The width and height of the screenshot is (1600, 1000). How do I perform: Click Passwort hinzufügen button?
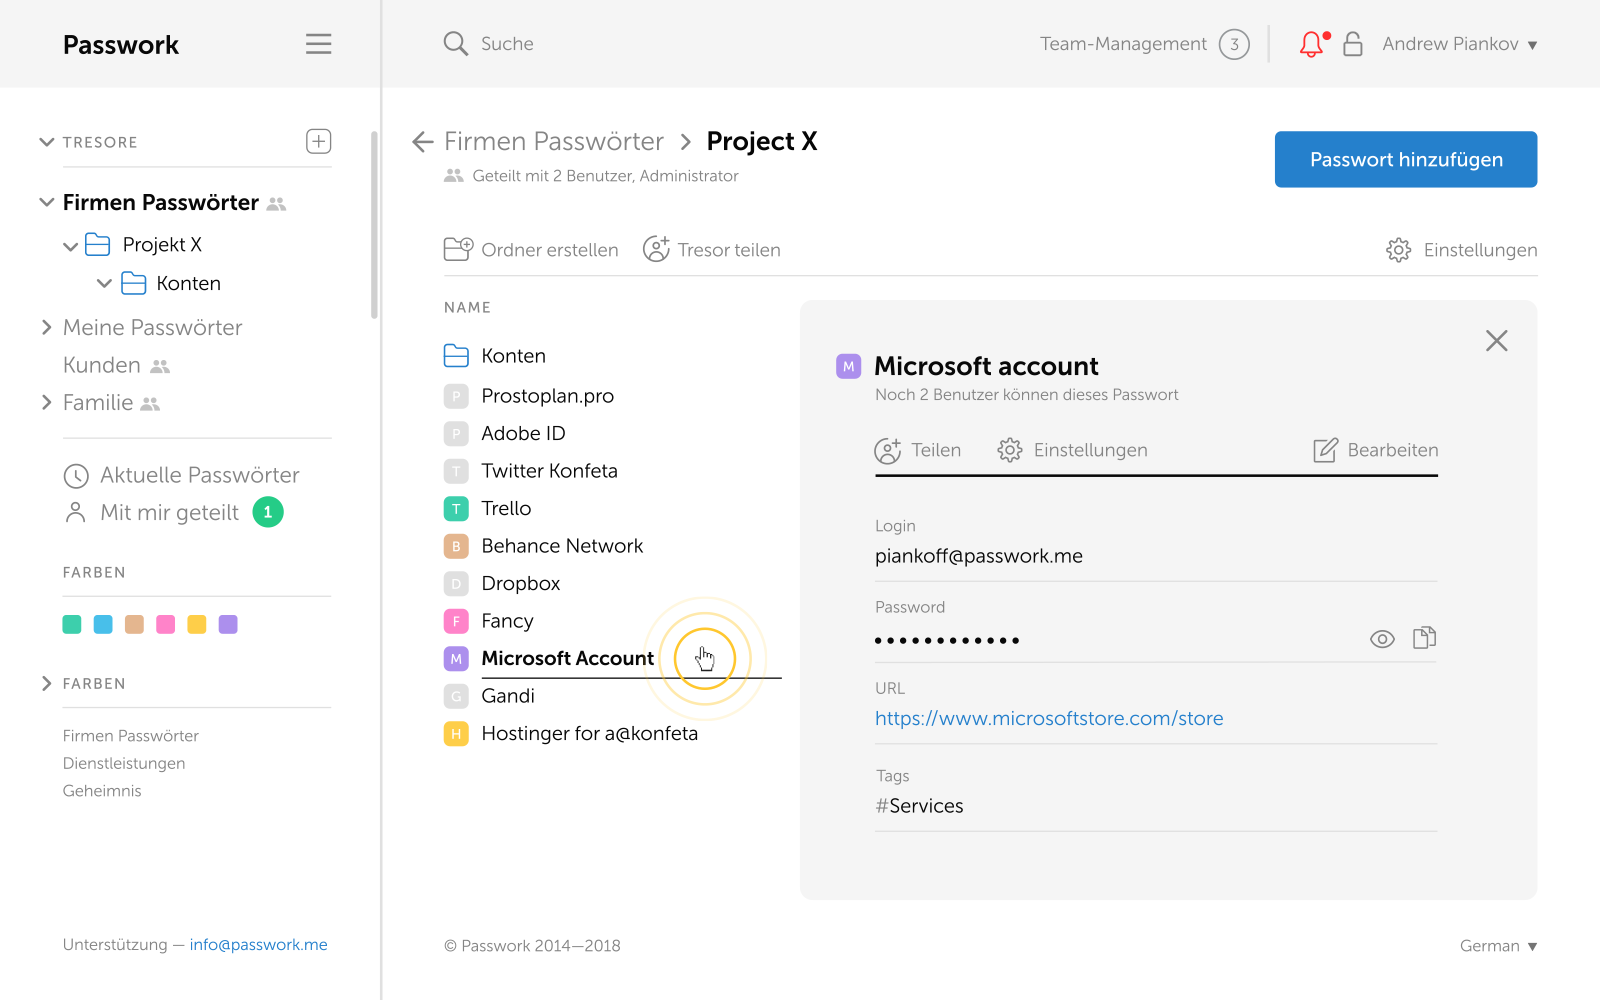pos(1405,159)
